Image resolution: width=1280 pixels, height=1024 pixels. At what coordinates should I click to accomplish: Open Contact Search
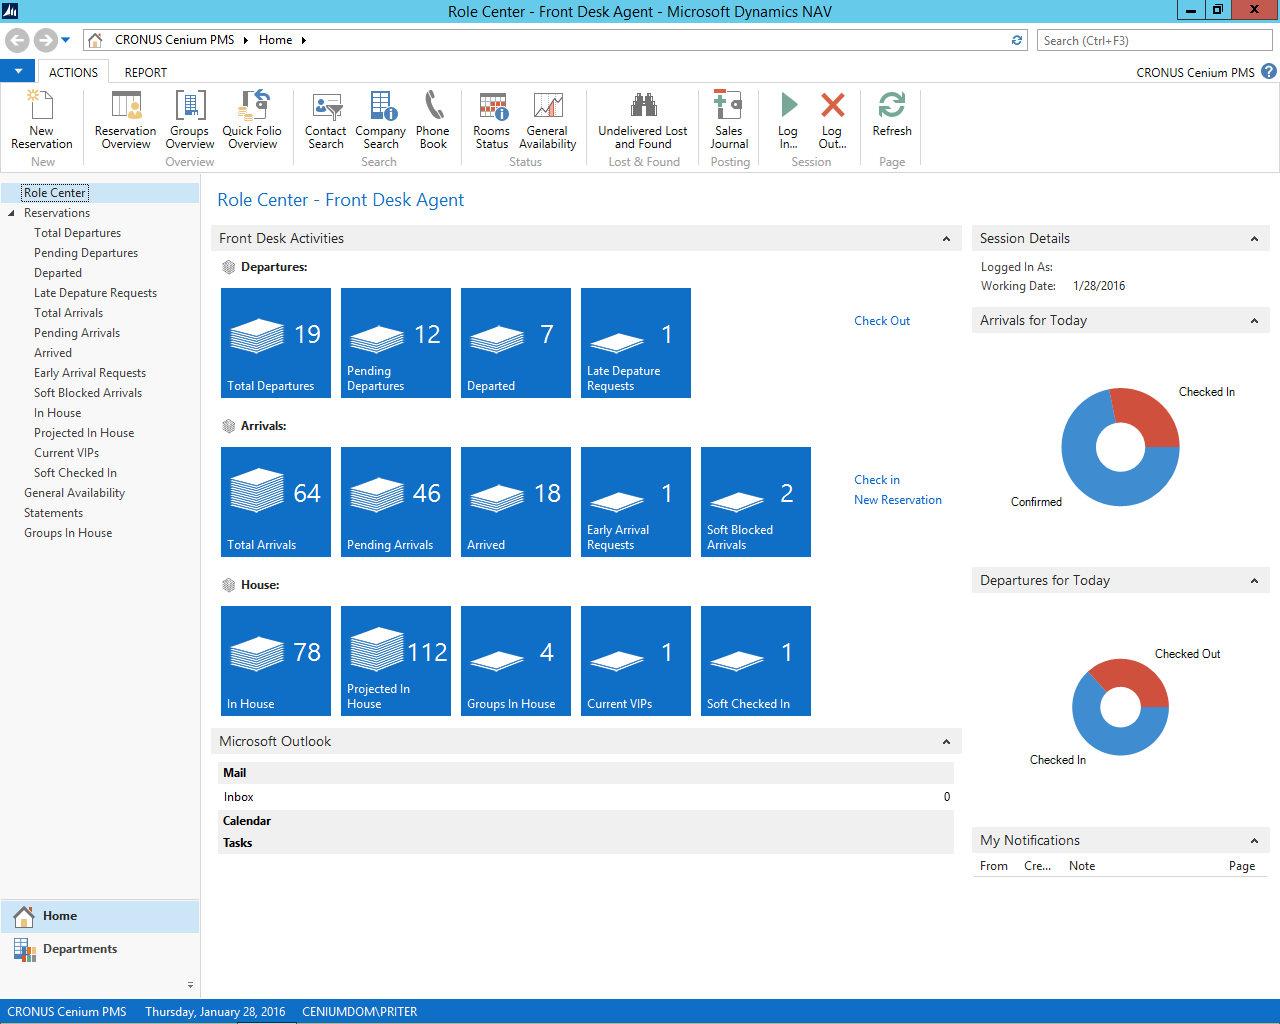(x=325, y=120)
